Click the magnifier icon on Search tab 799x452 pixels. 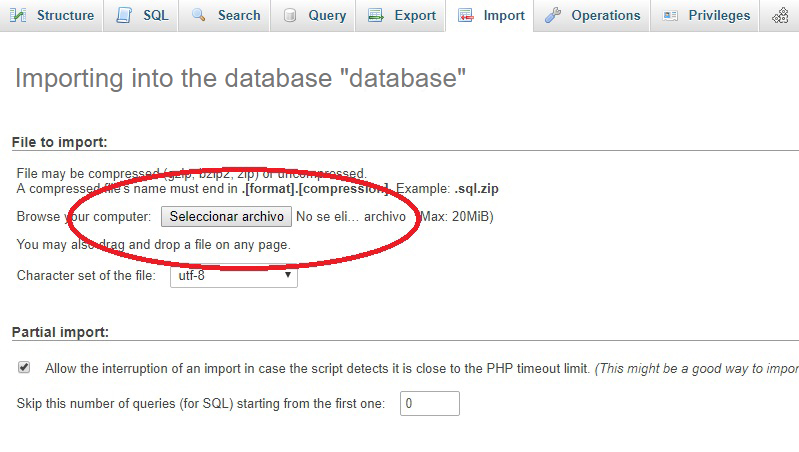point(199,15)
